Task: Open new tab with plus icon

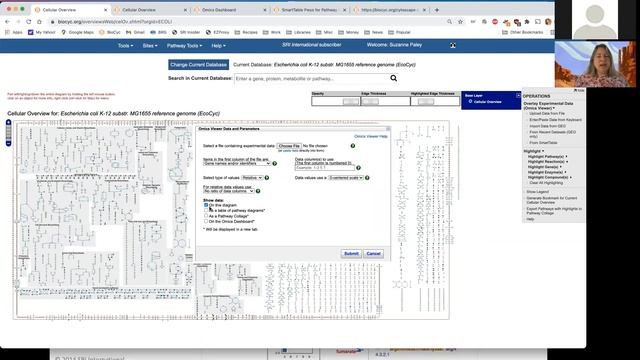Action: 437,10
